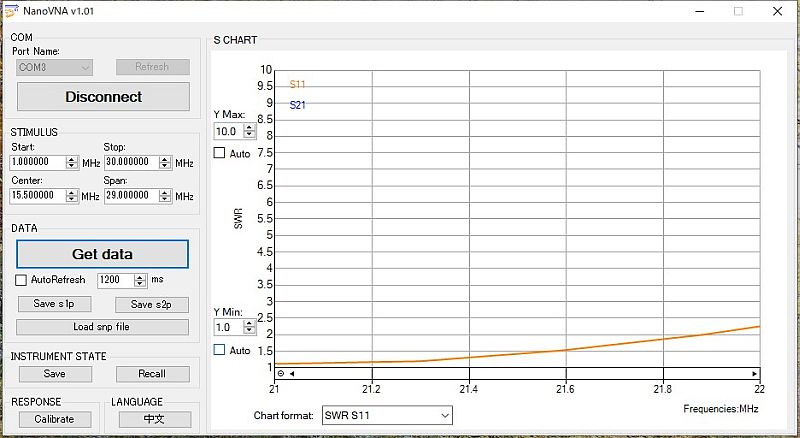This screenshot has width=800, height=438.
Task: Click the Center frequency input field
Action: (x=38, y=196)
